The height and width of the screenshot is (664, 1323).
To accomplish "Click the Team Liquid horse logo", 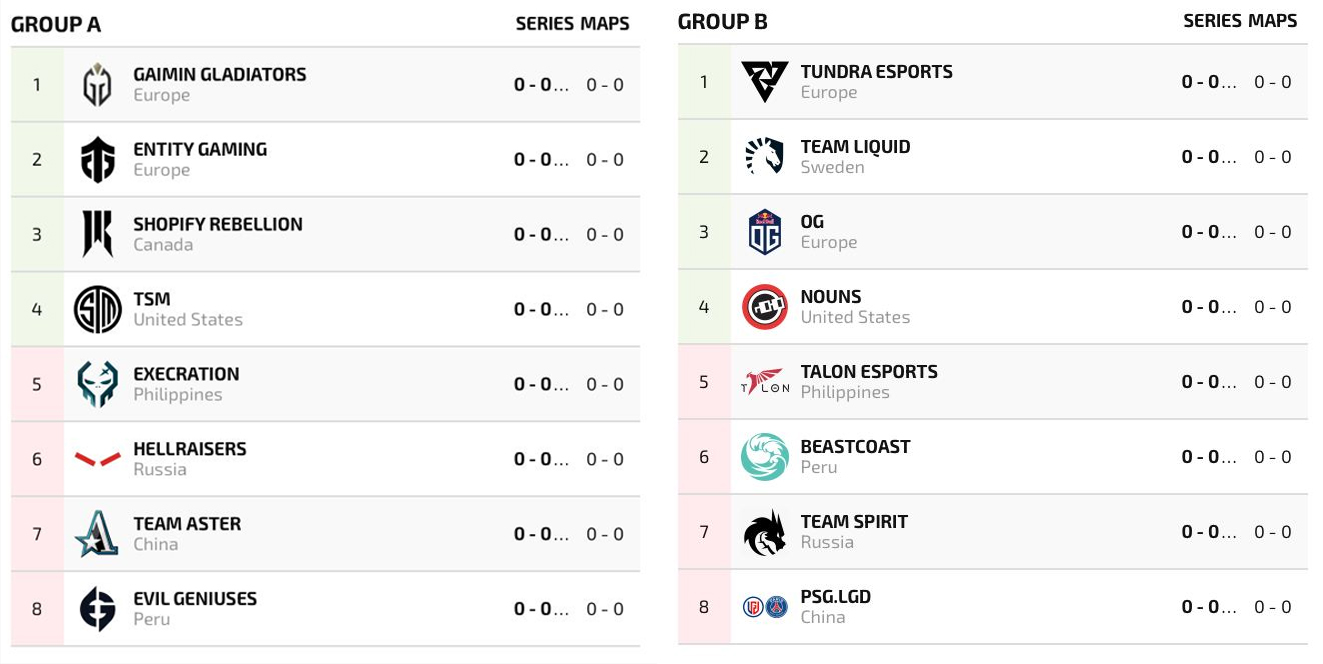I will (x=765, y=157).
